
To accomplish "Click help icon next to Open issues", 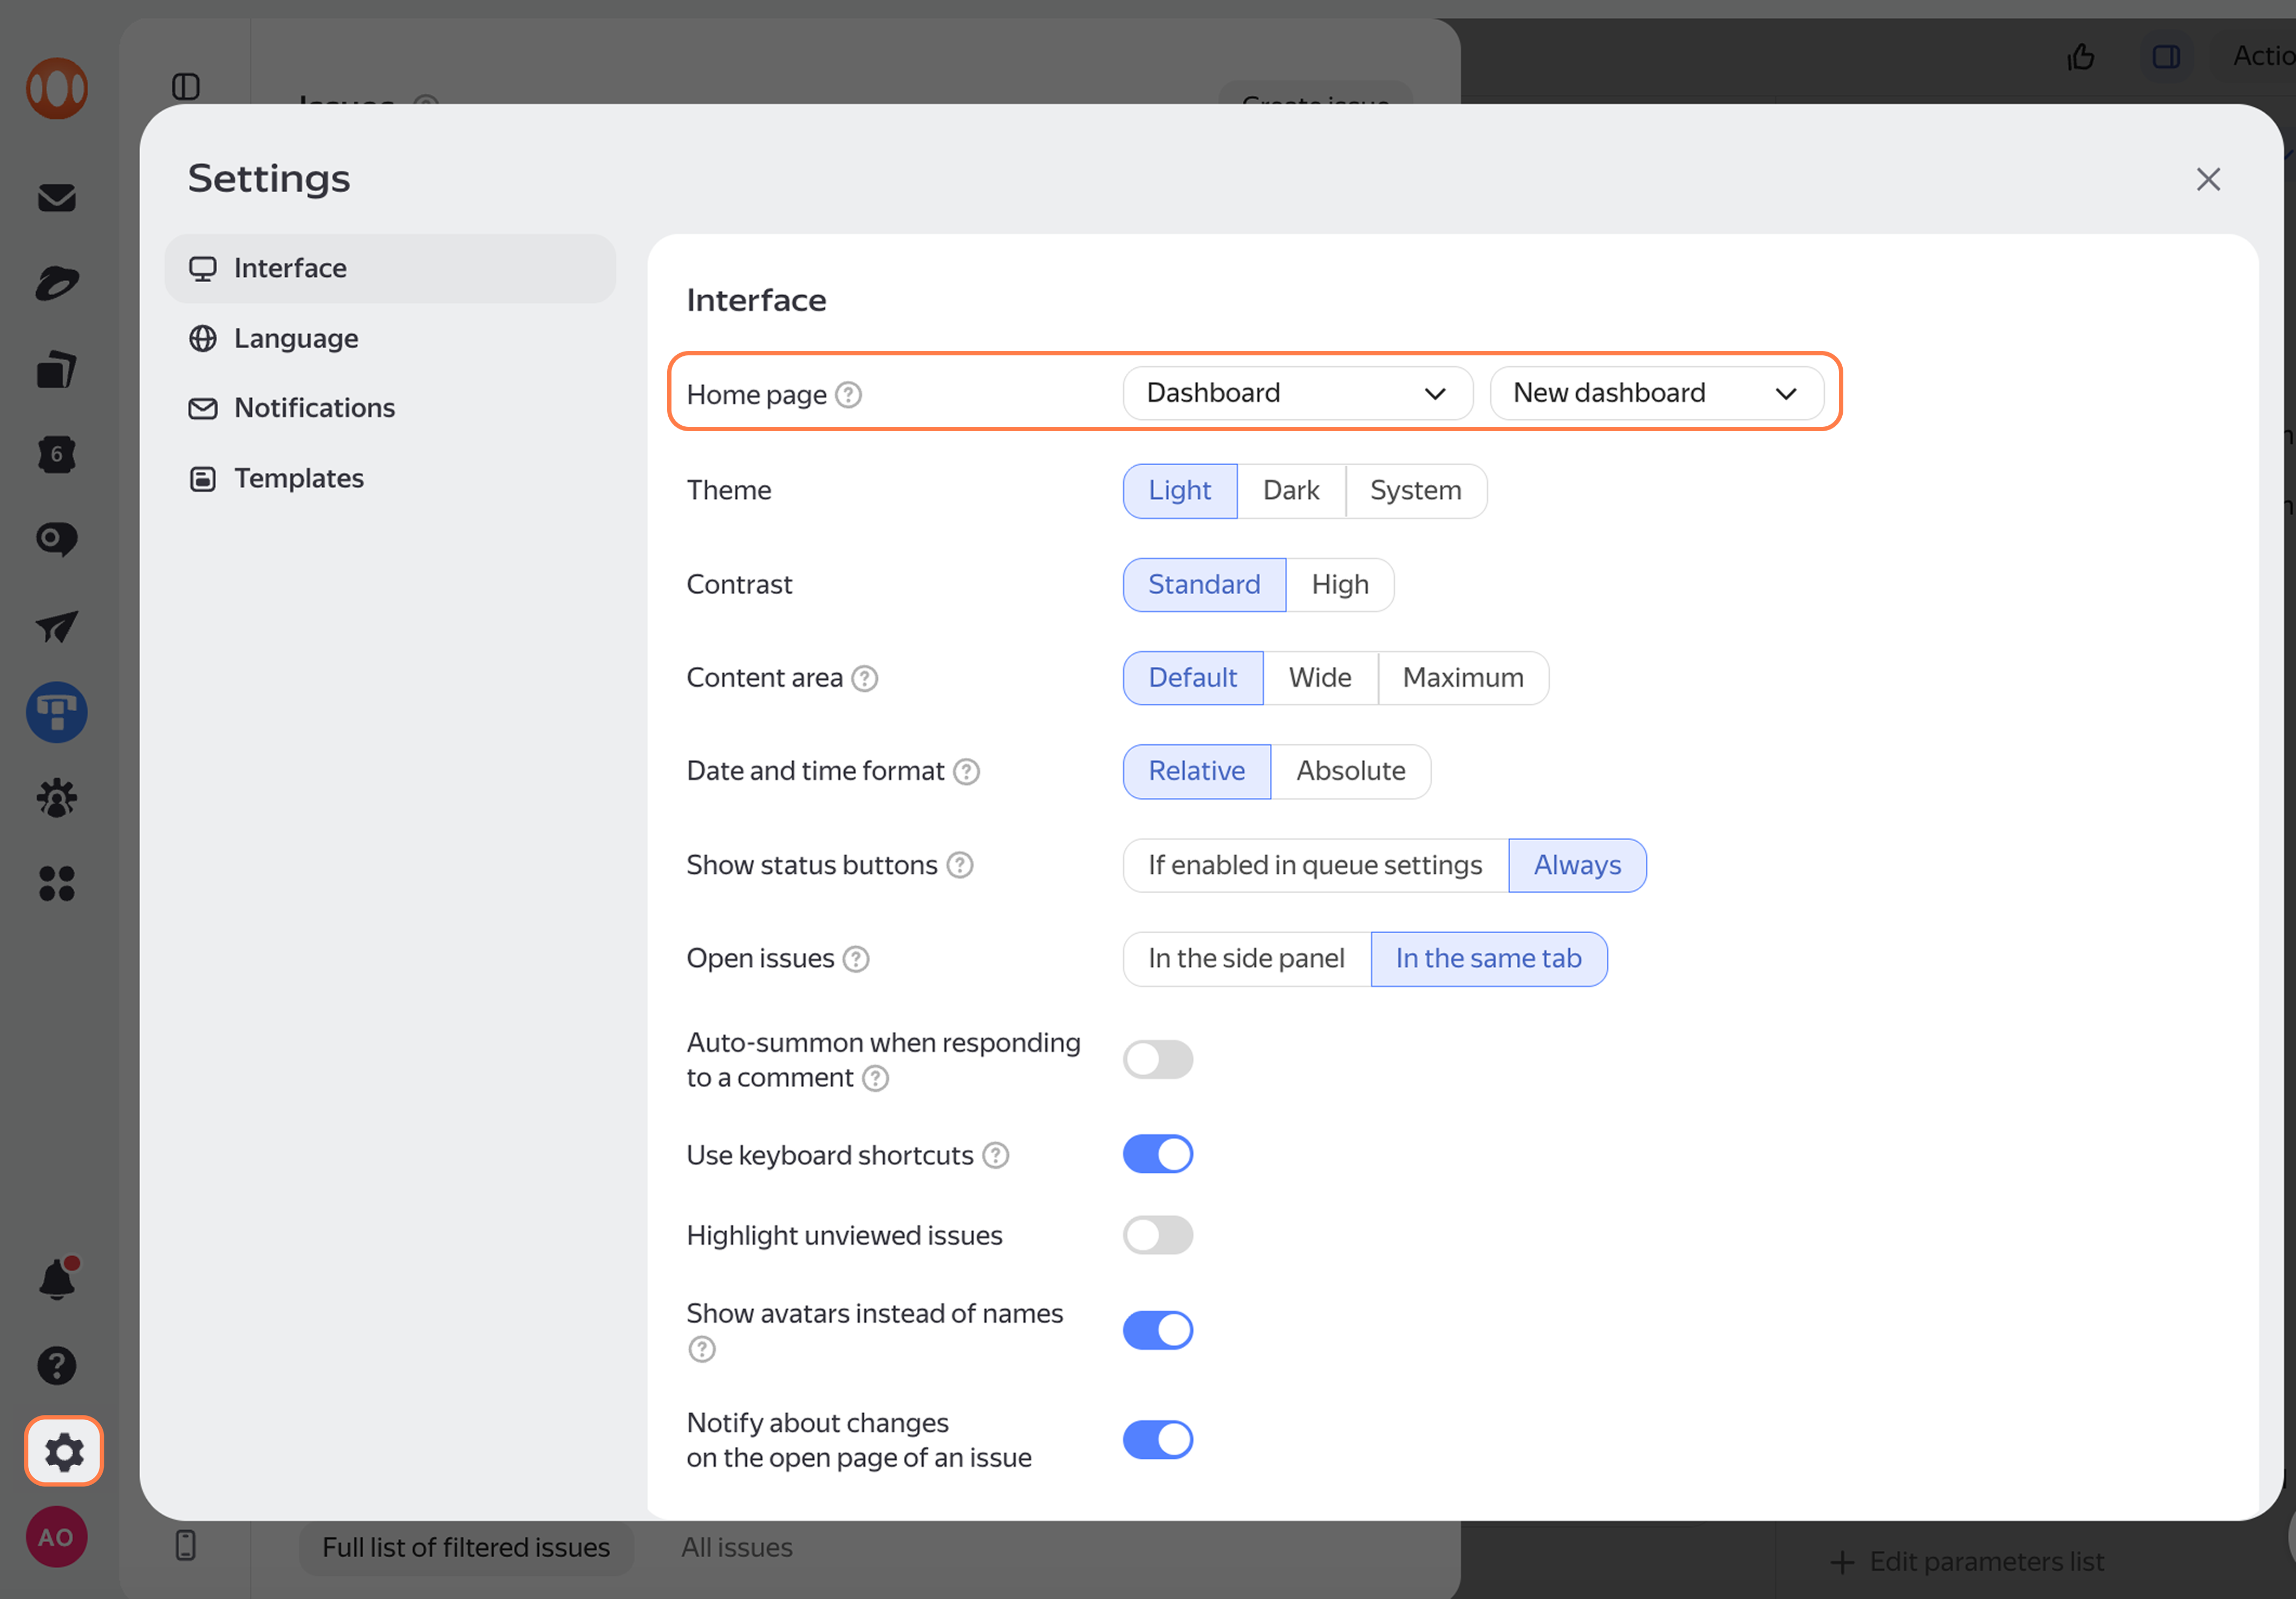I will coord(856,959).
